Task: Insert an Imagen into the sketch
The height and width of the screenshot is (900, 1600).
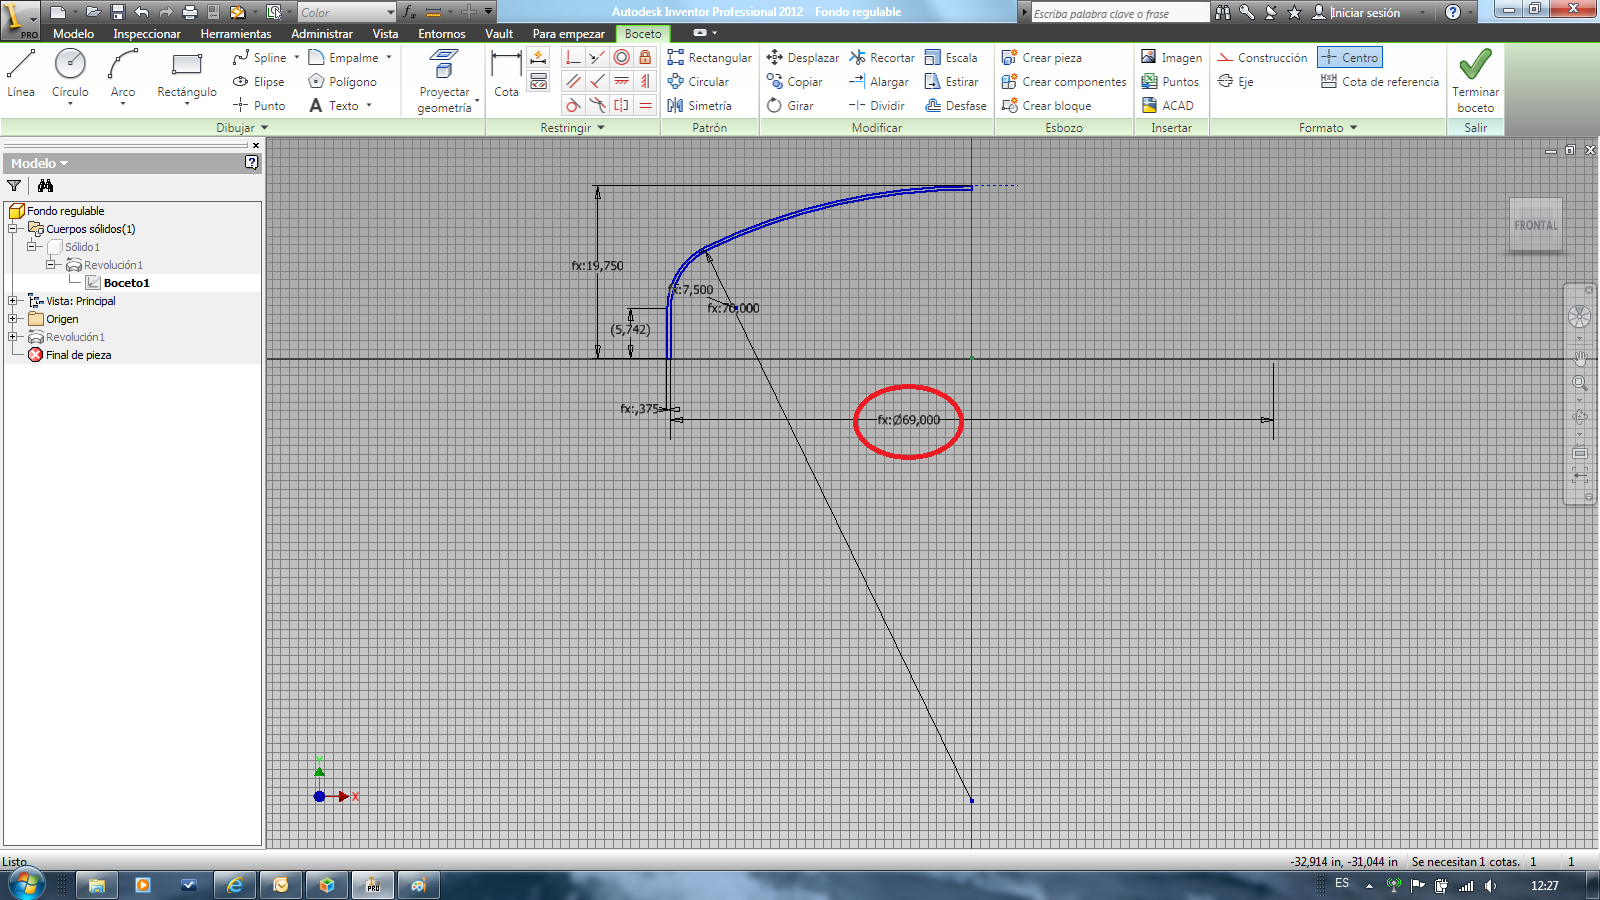Action: pyautogui.click(x=1171, y=58)
